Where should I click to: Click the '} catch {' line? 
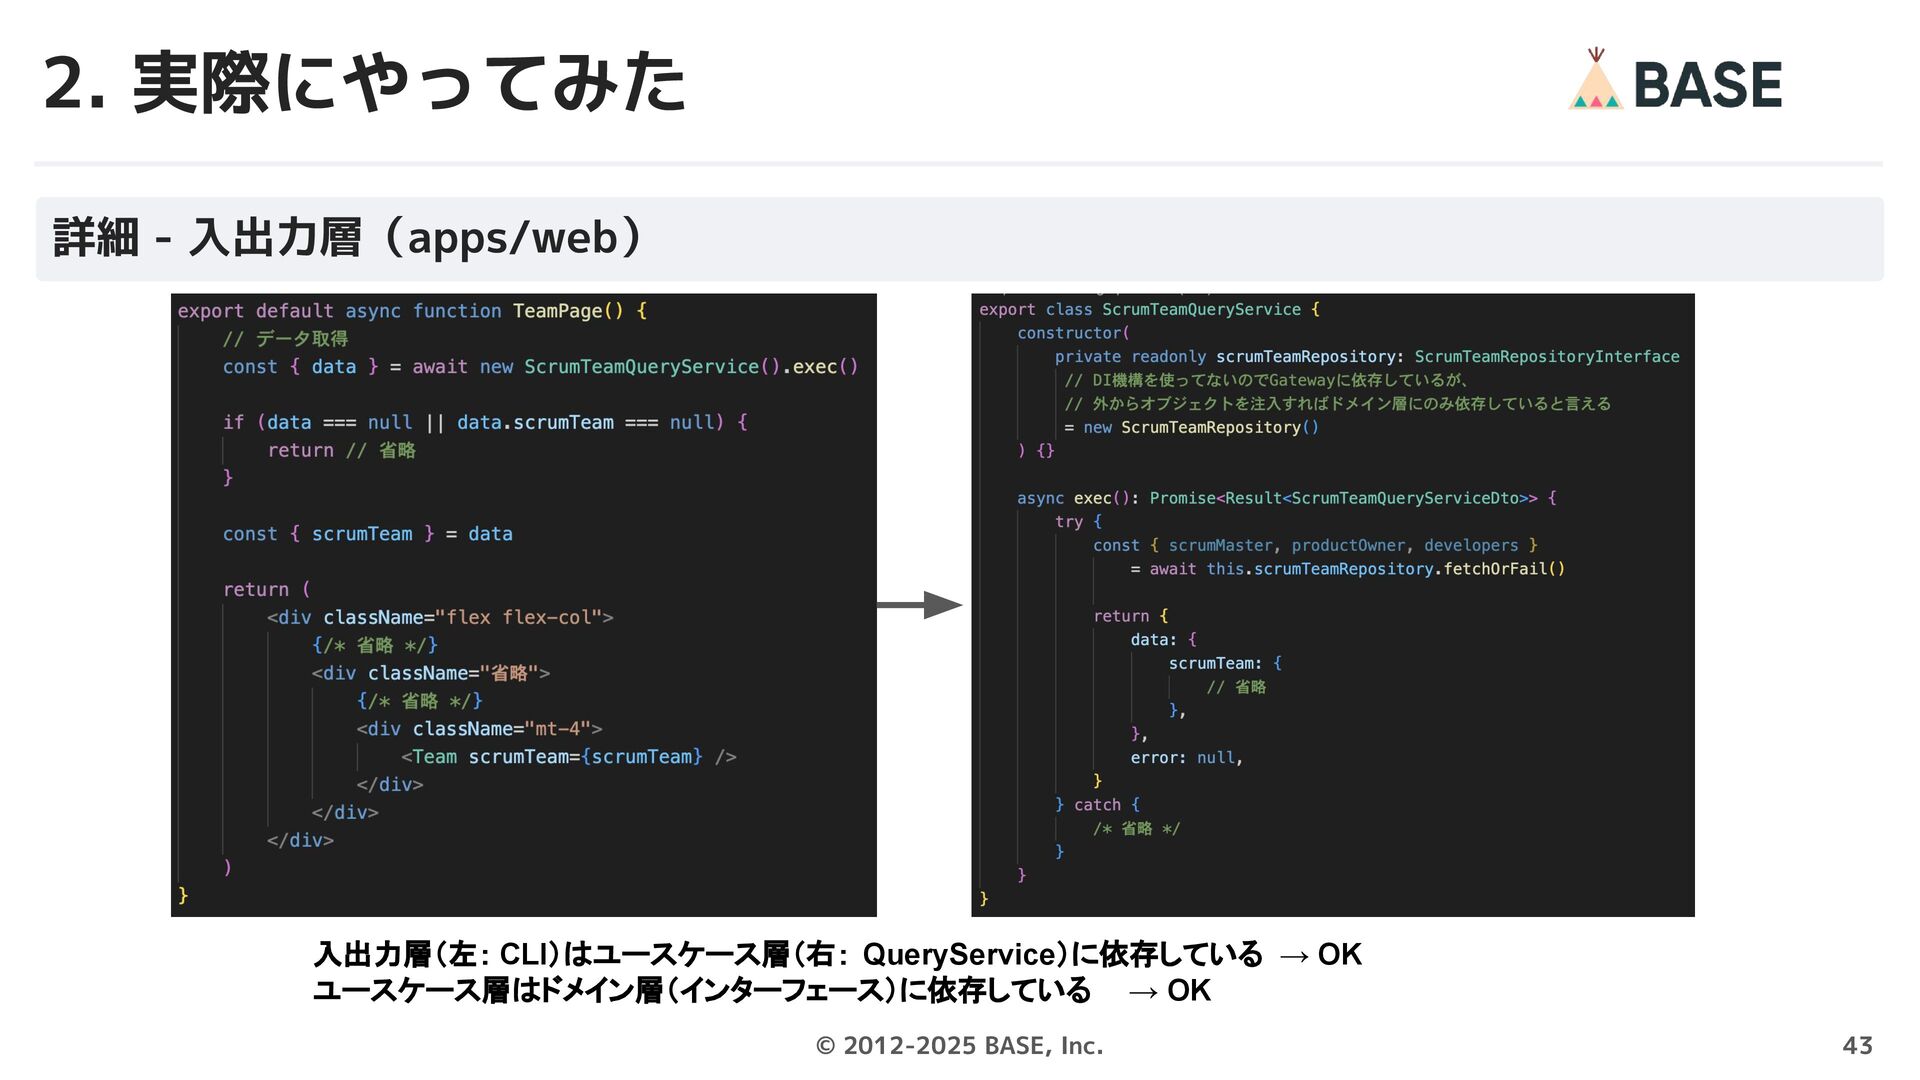(1097, 805)
